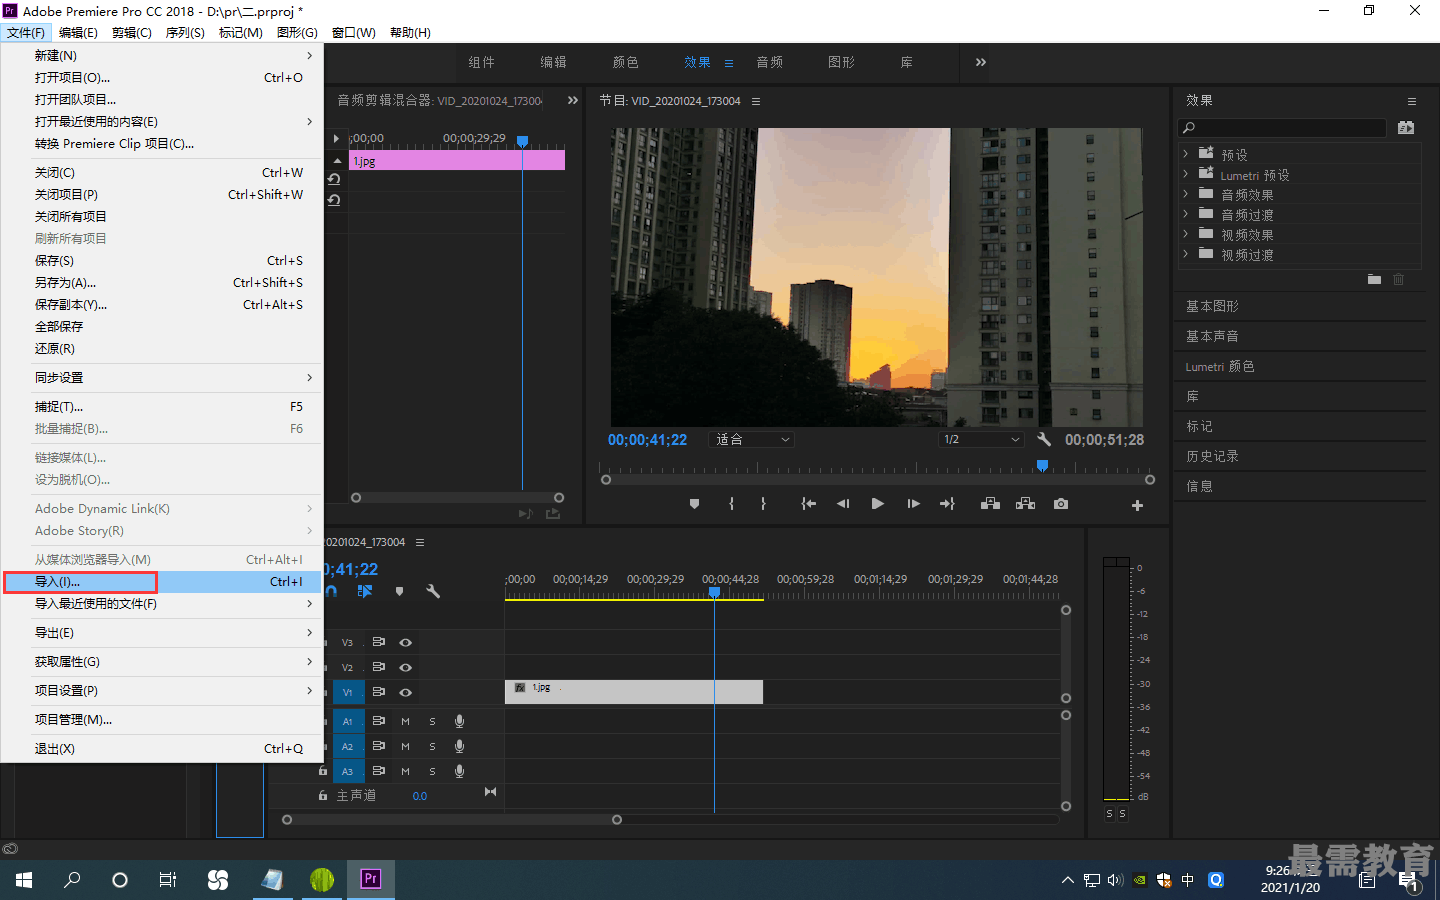The image size is (1440, 900).
Task: Toggle sync lock on V3 track
Action: 379,642
